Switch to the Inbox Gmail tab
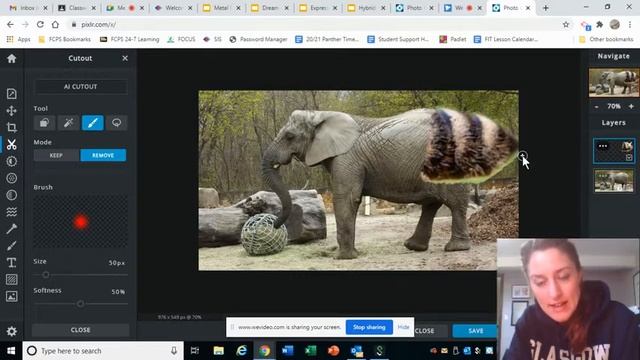The height and width of the screenshot is (360, 640). click(x=29, y=8)
